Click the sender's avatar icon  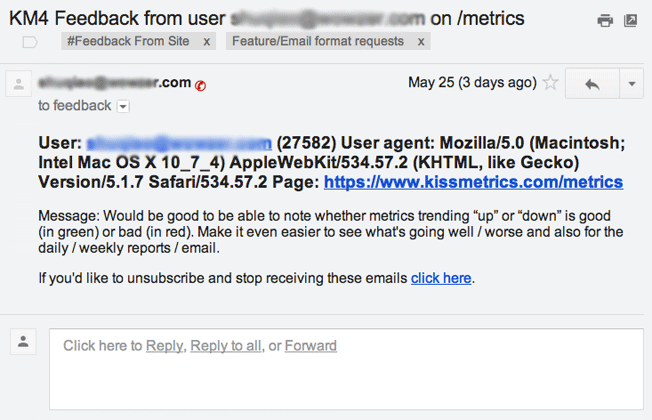pyautogui.click(x=18, y=84)
